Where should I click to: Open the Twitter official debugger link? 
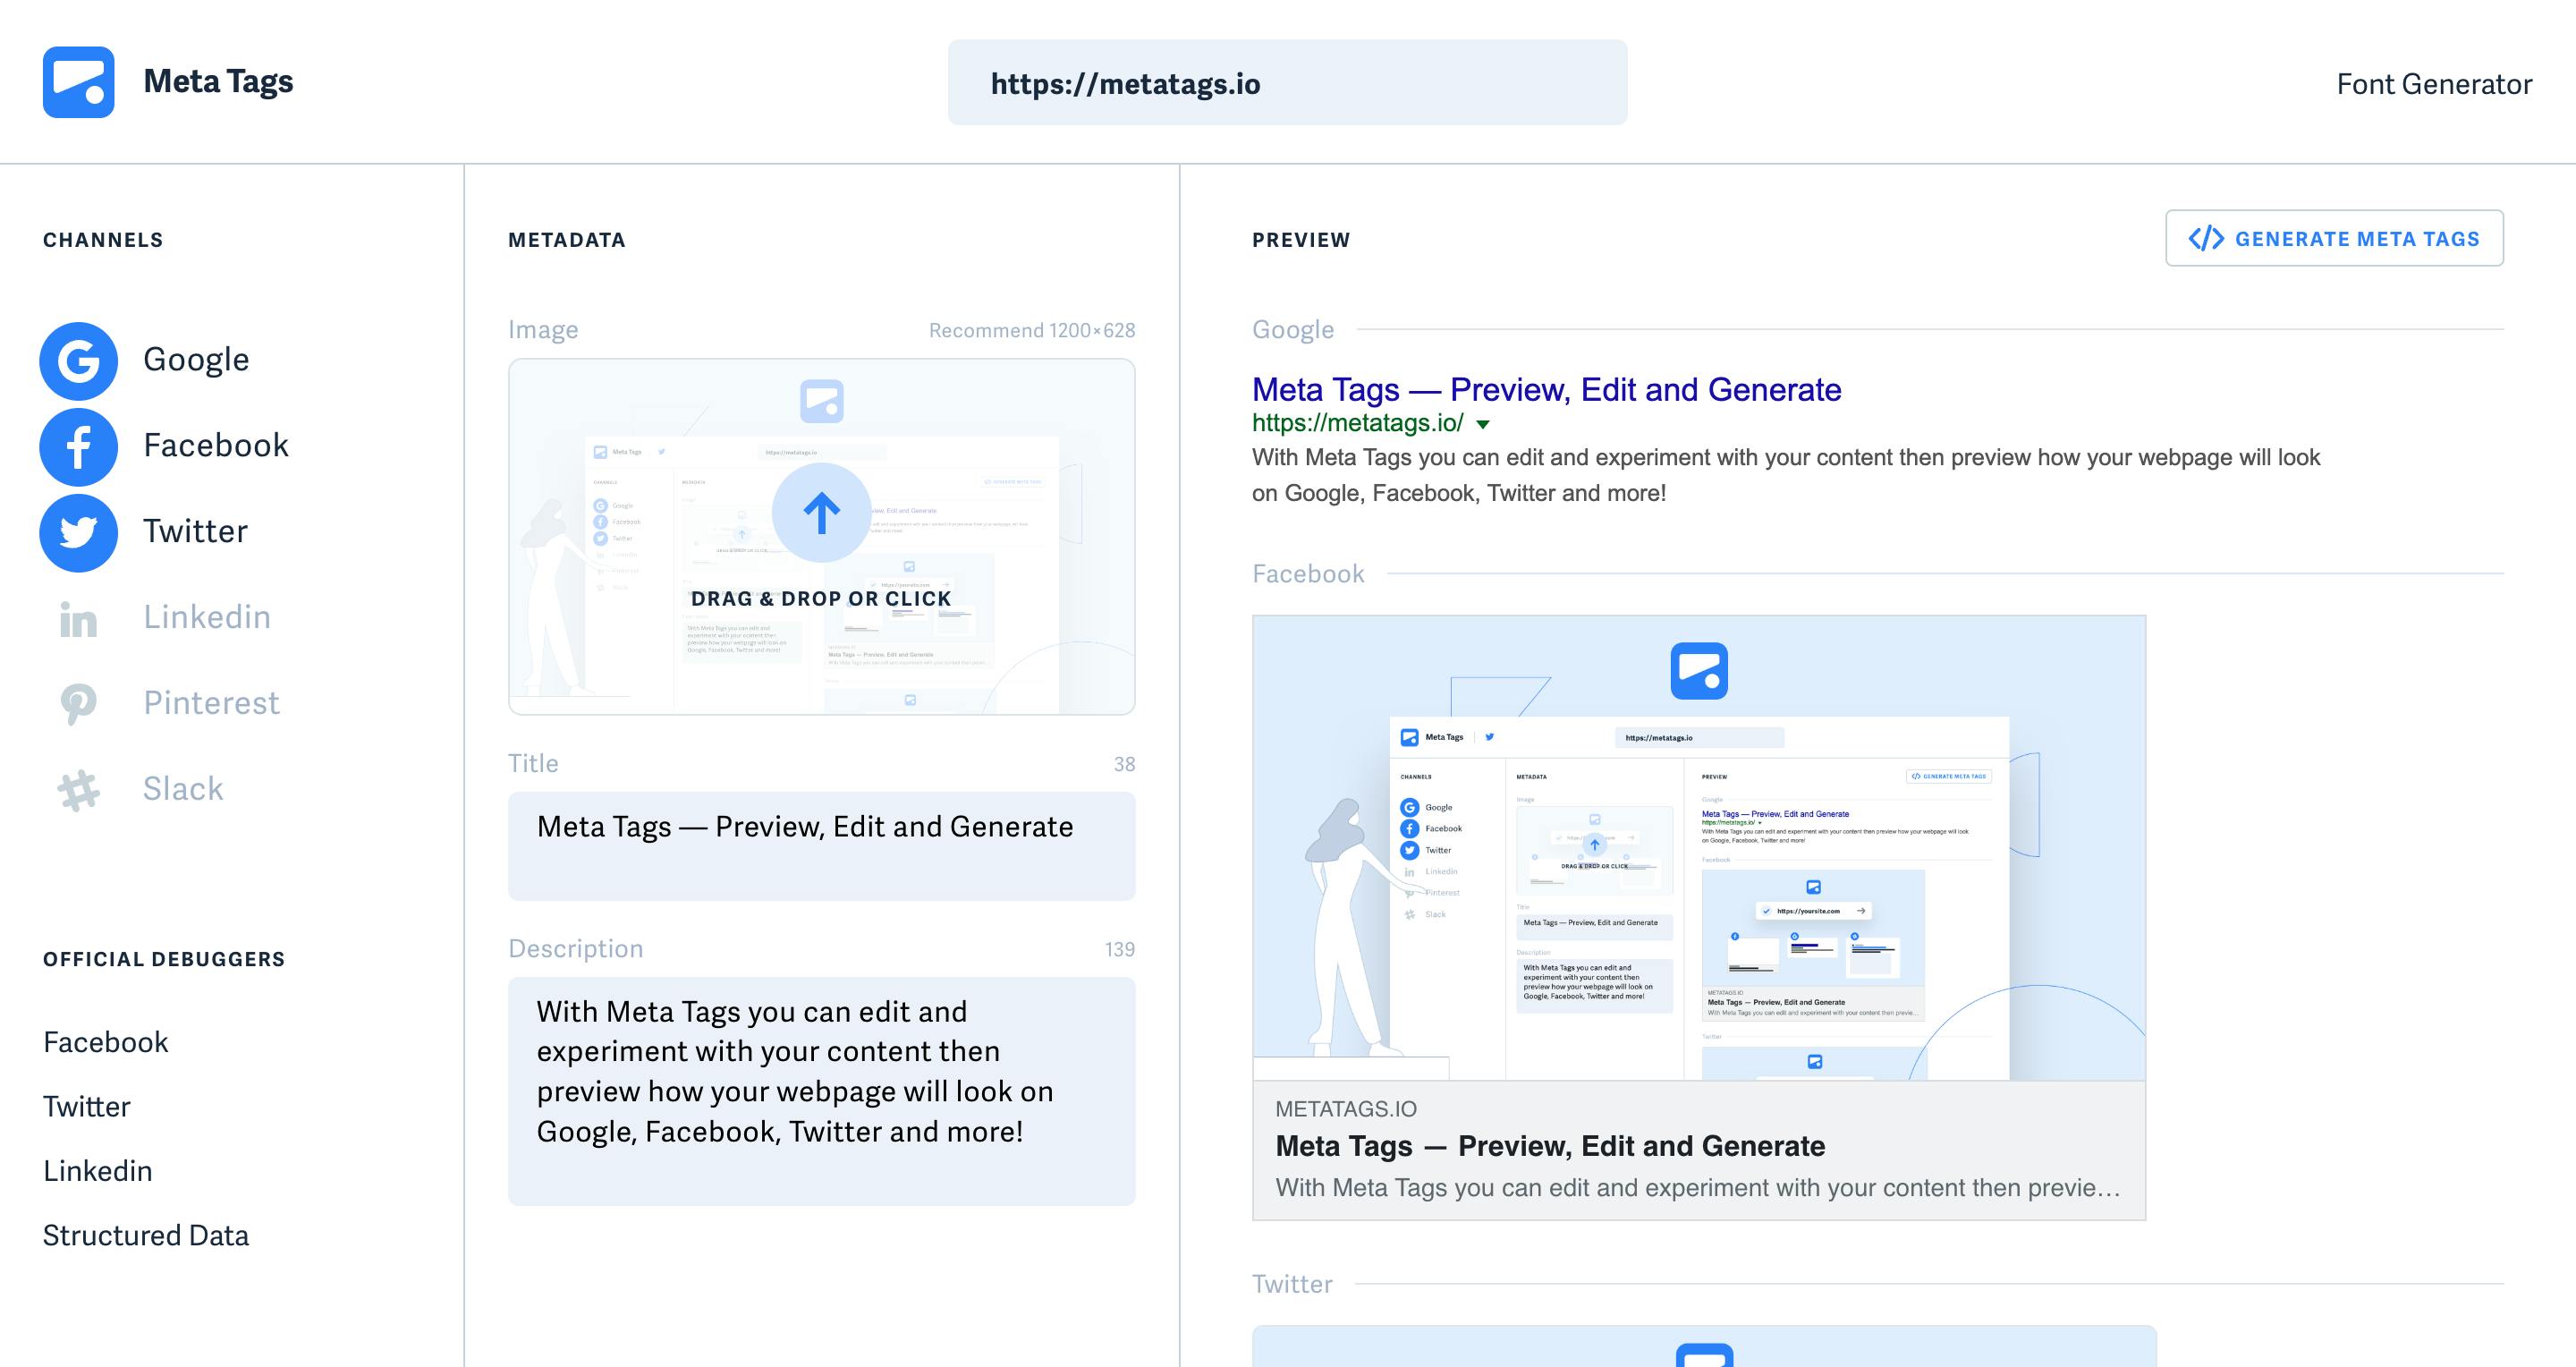[87, 1107]
